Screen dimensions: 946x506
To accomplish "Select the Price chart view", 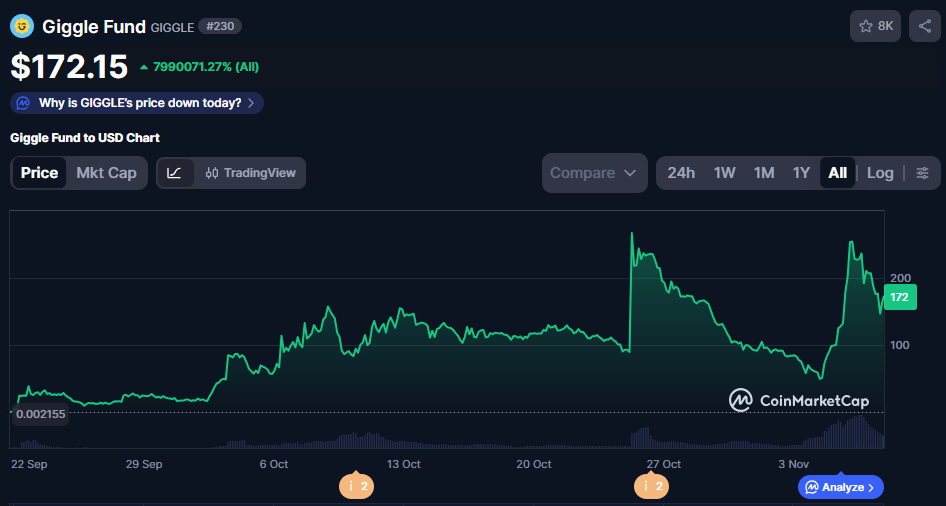I will pyautogui.click(x=40, y=173).
